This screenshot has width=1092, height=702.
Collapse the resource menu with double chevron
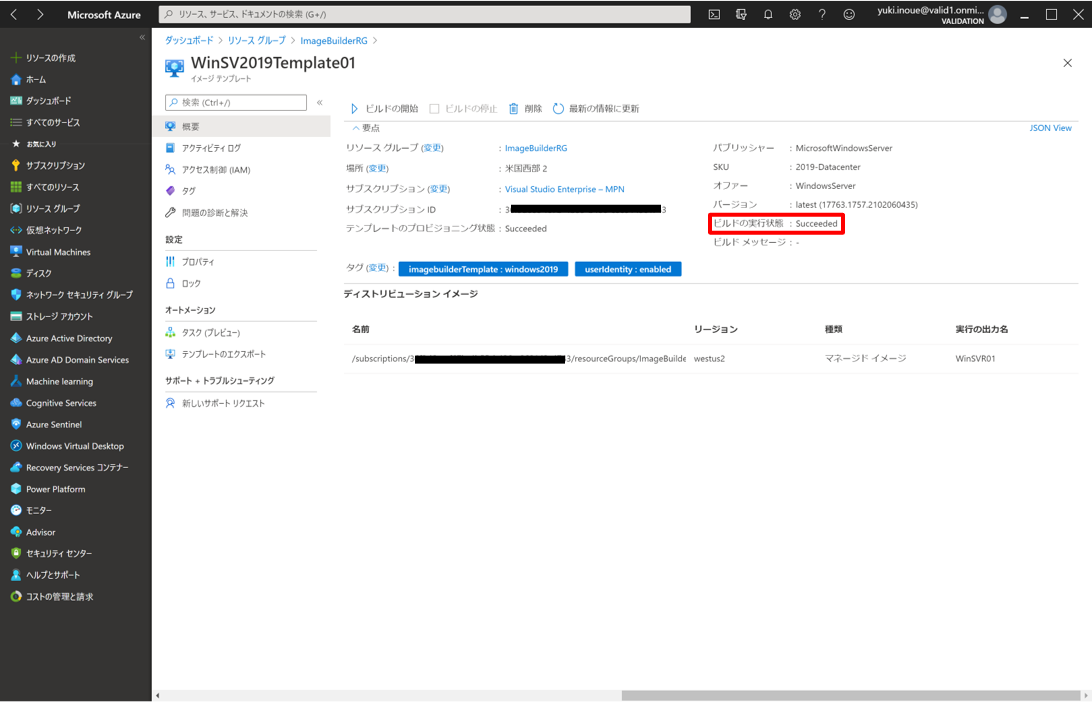pos(320,102)
